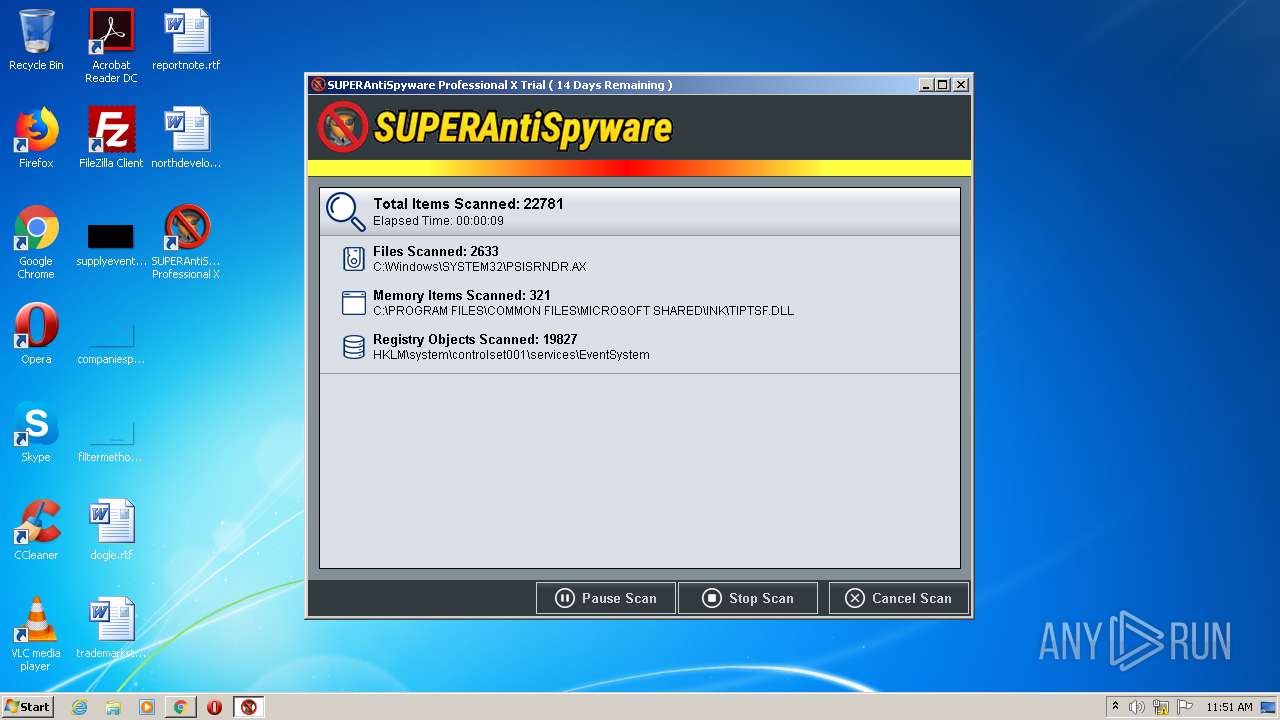Select the HKLM EventSystem registry path
The height and width of the screenshot is (720, 1280).
[511, 355]
